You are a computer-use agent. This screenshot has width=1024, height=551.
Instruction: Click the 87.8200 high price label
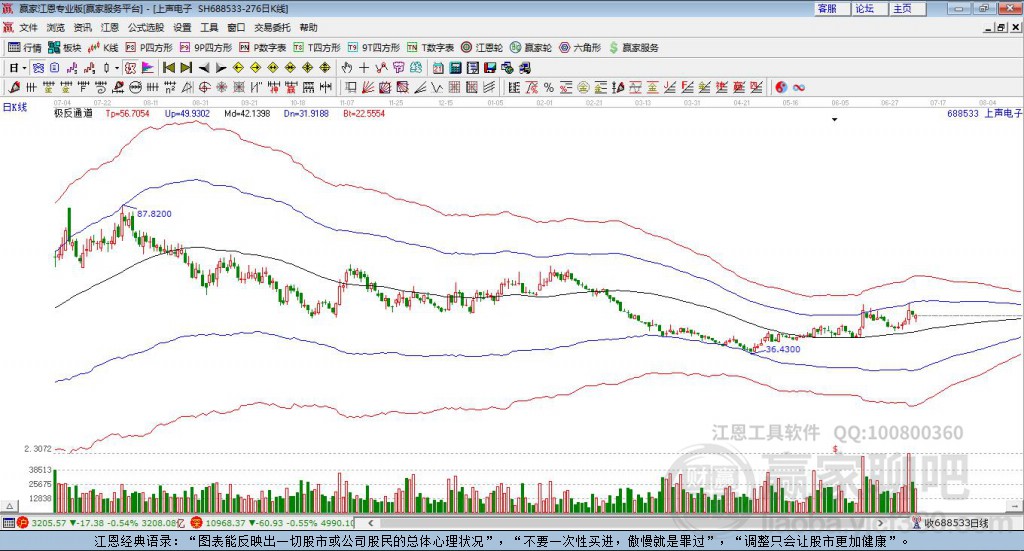(154, 214)
